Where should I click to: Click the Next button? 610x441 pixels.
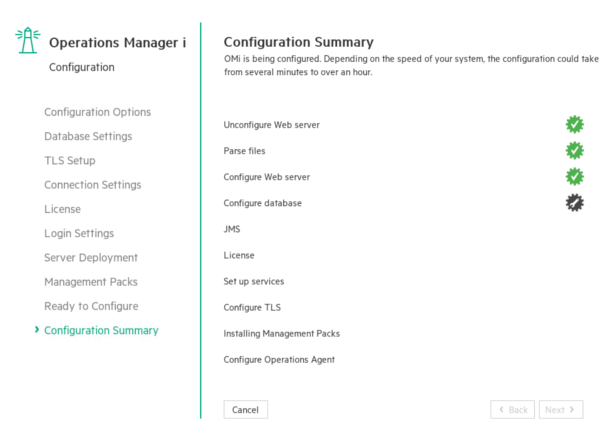560,410
